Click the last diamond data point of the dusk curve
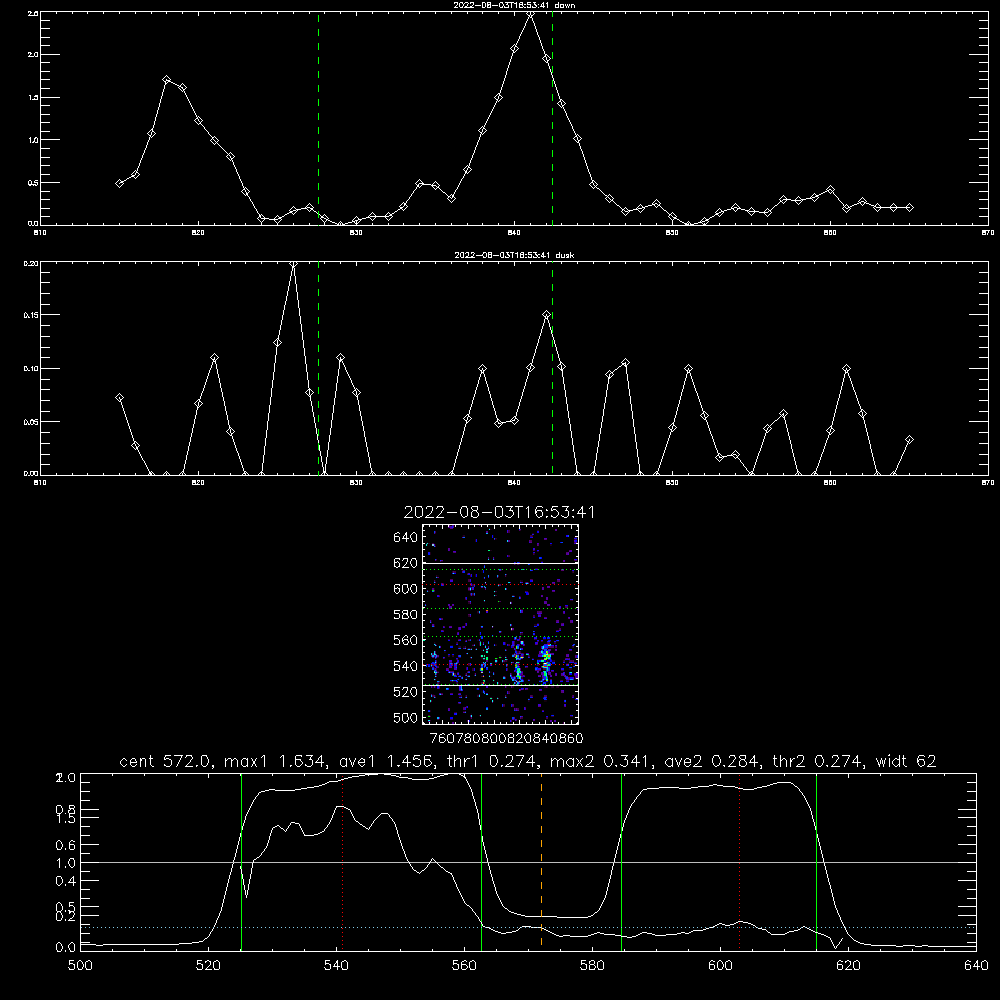This screenshot has height=1000, width=1000. point(909,439)
